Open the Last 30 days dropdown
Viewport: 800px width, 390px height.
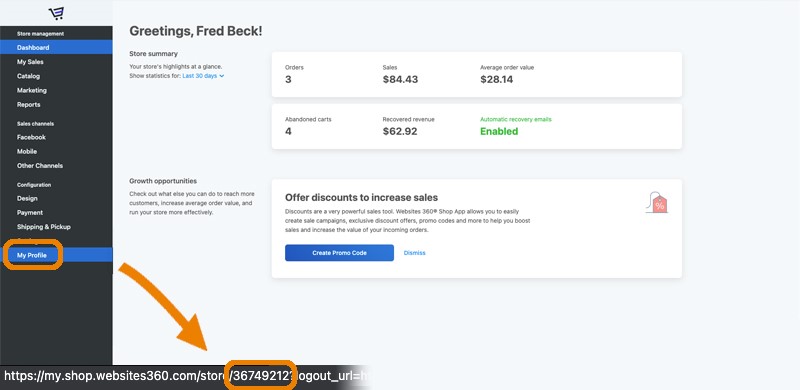(x=203, y=76)
